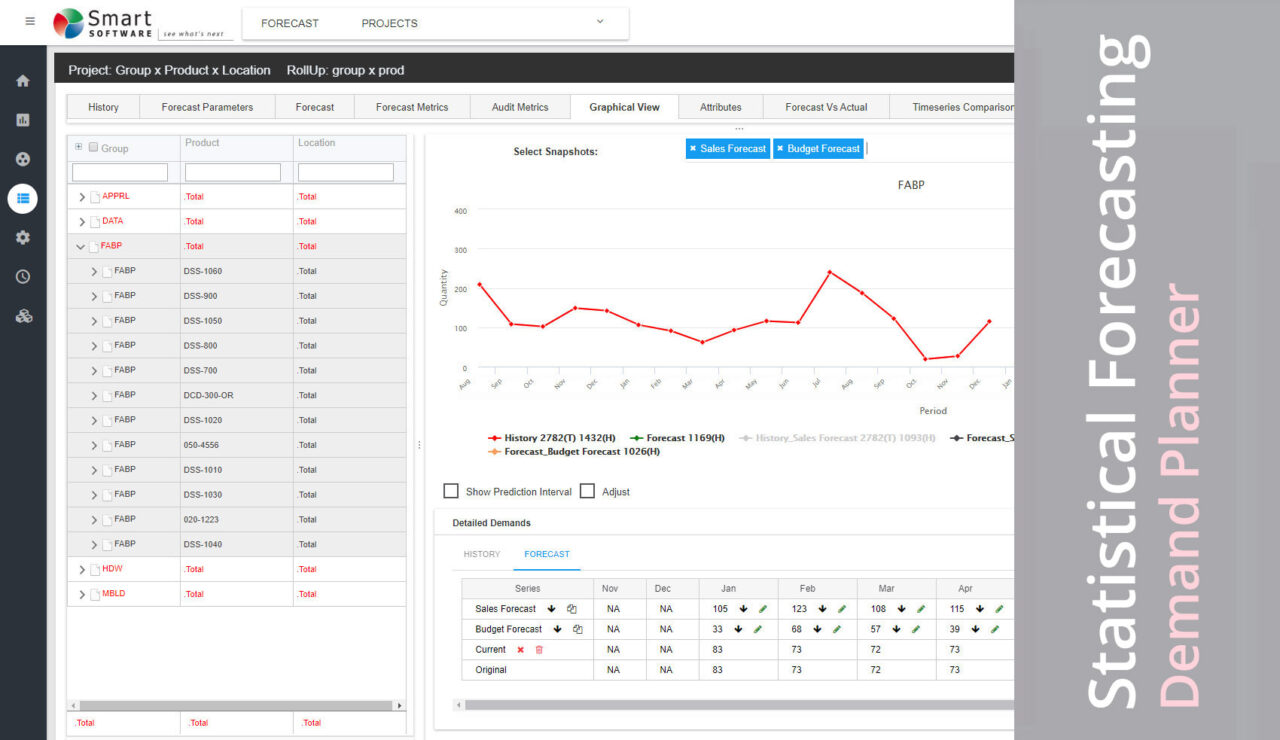1280x740 pixels.
Task: Switch to the Forecast Metrics tab
Action: point(412,107)
